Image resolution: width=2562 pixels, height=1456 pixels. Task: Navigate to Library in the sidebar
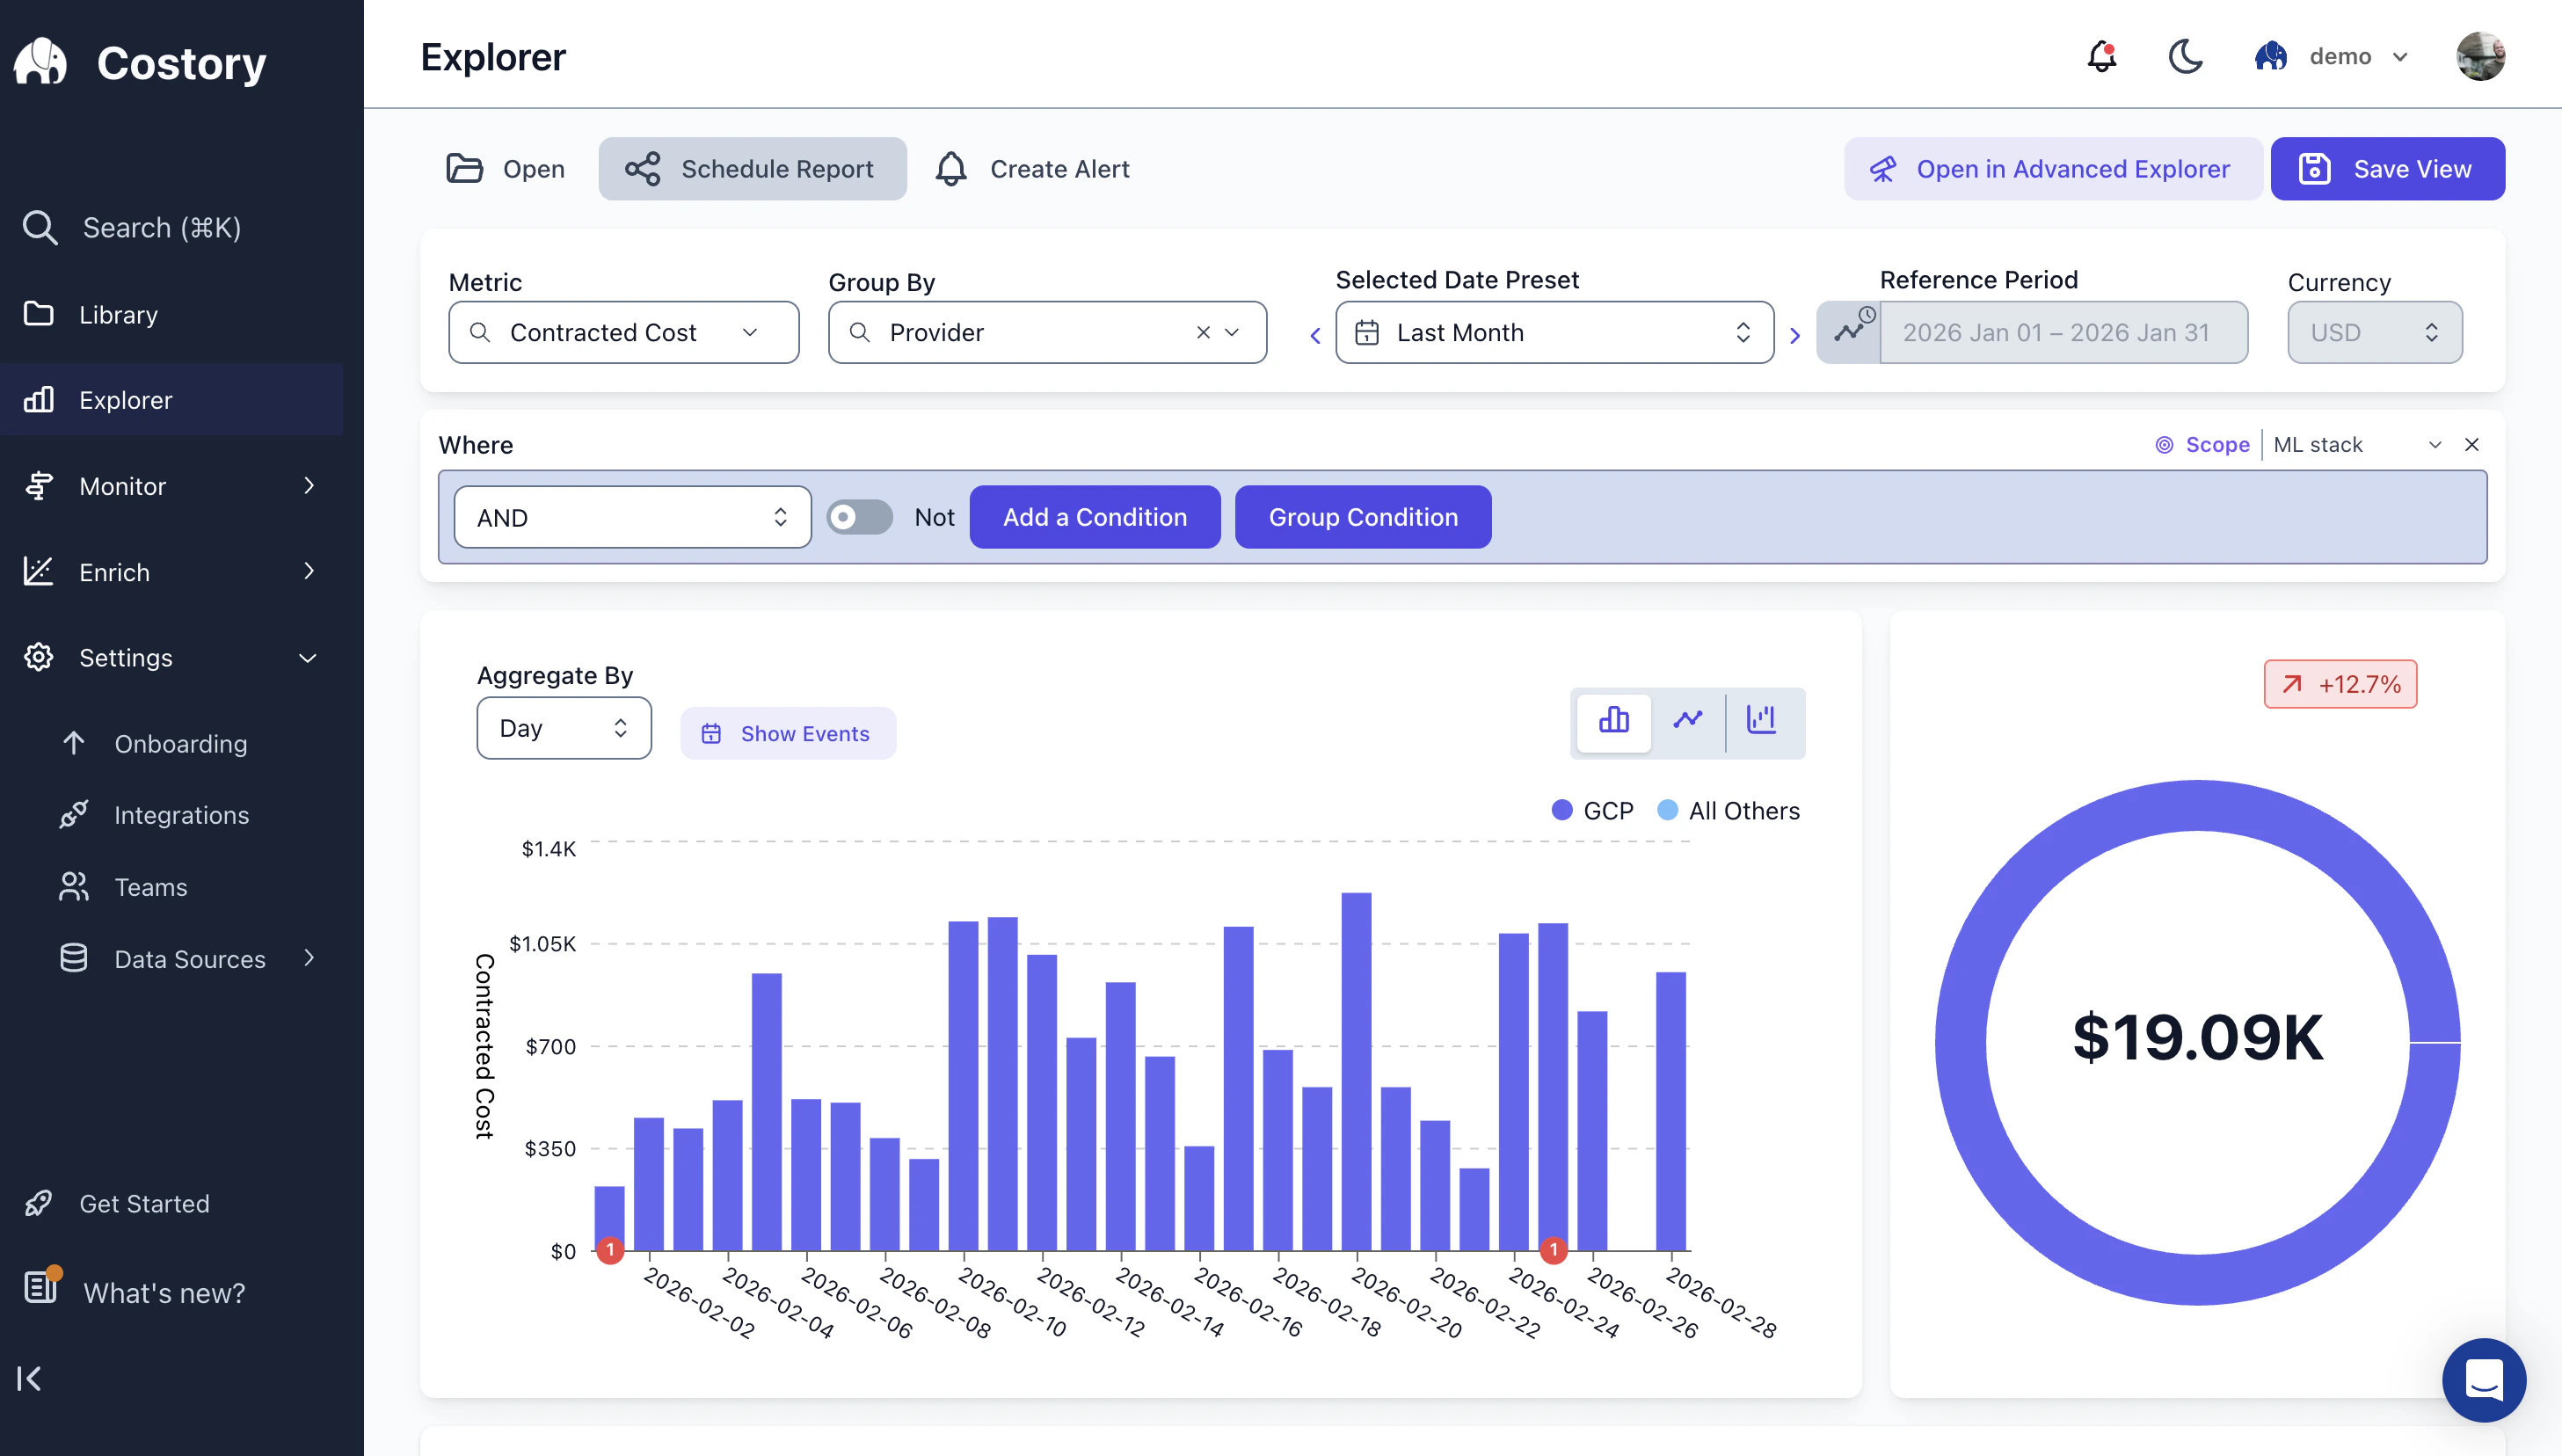(118, 314)
